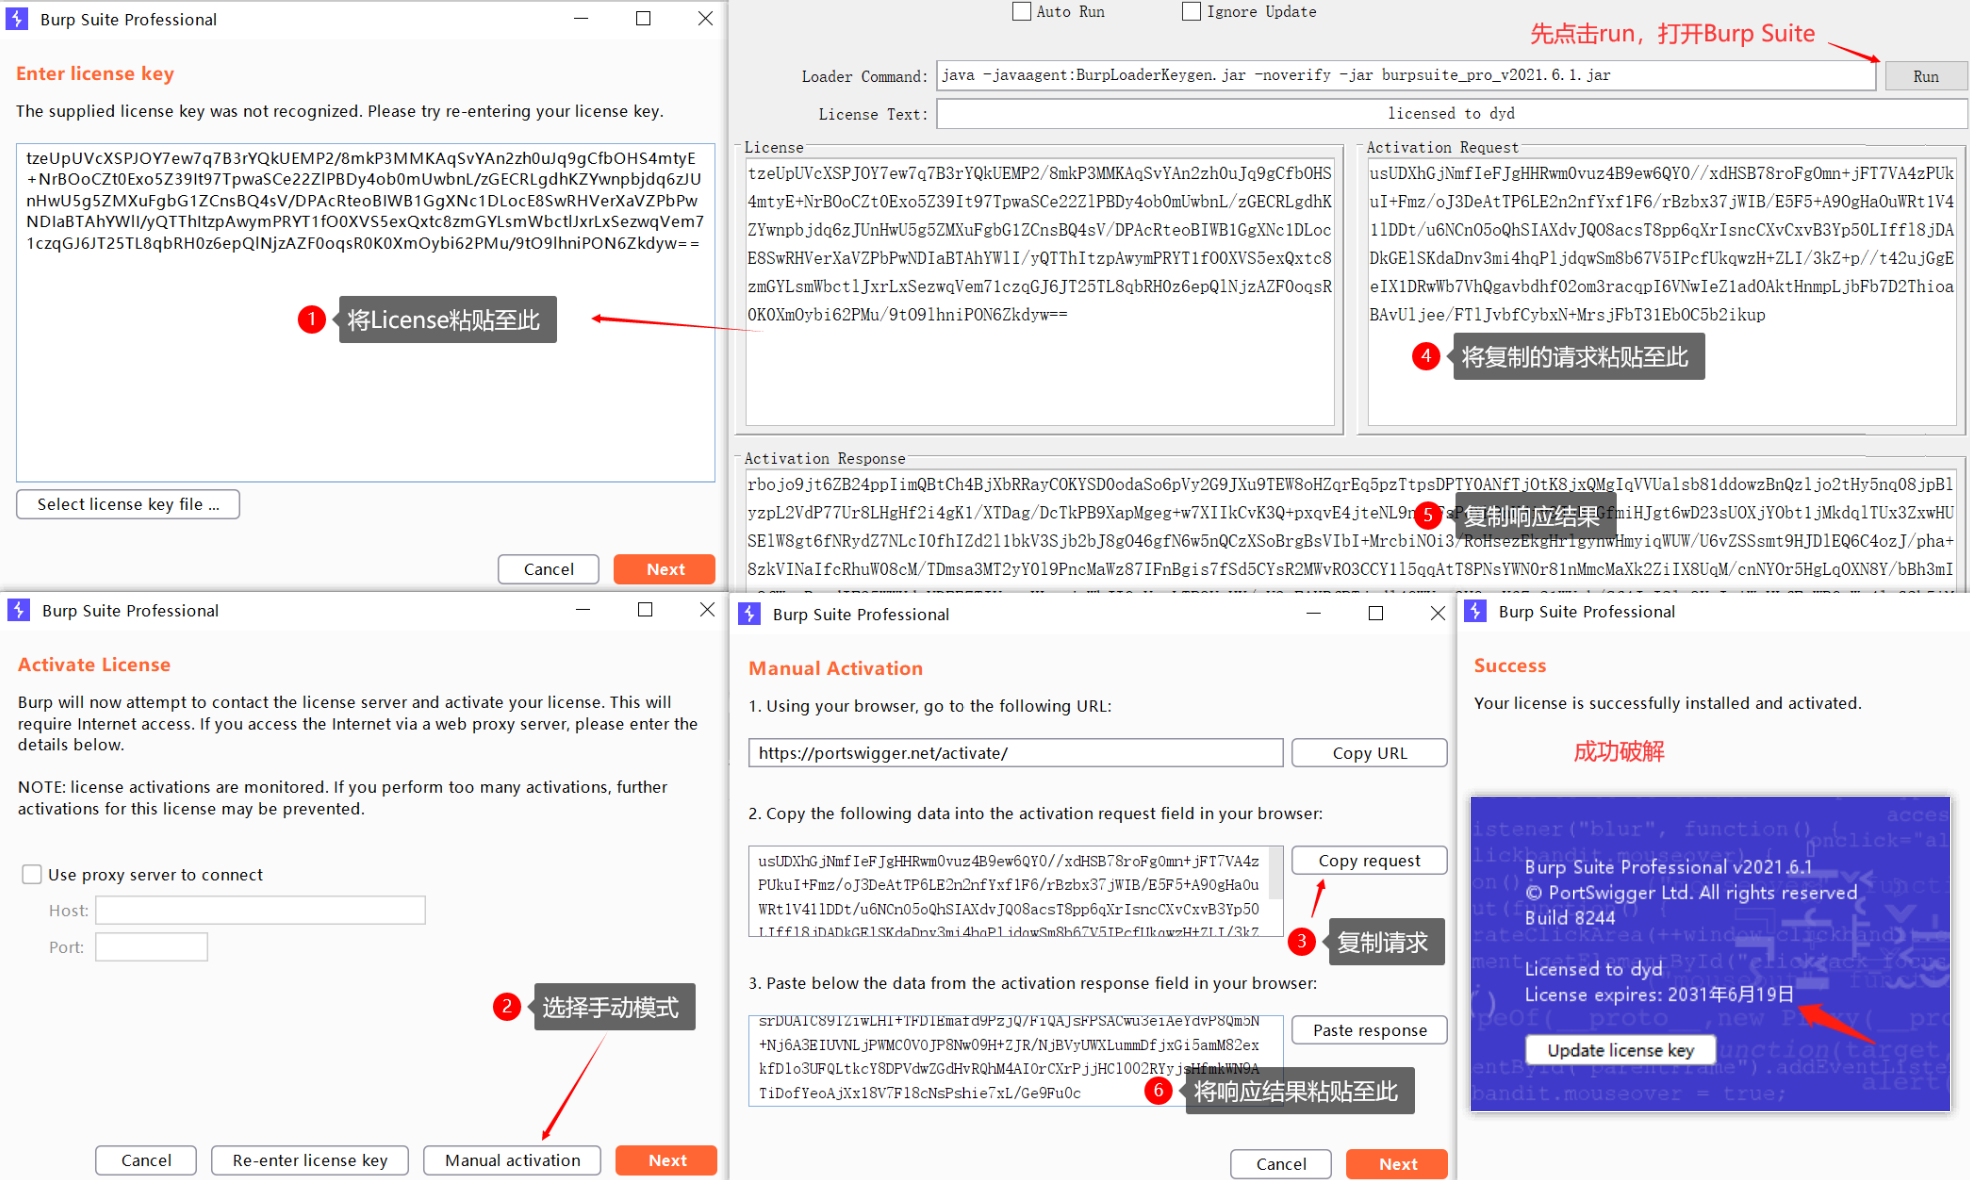Image resolution: width=1970 pixels, height=1180 pixels.
Task: Click the Copy URL button for activation
Action: point(1369,754)
